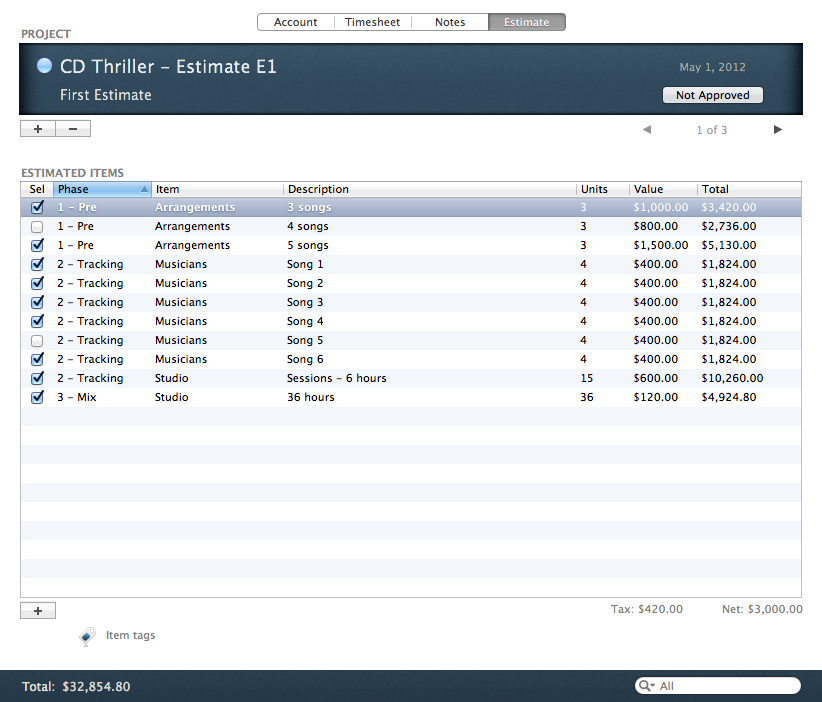This screenshot has width=822, height=702.
Task: Uncheck the 3 - Mix Studio checkbox
Action: (37, 398)
